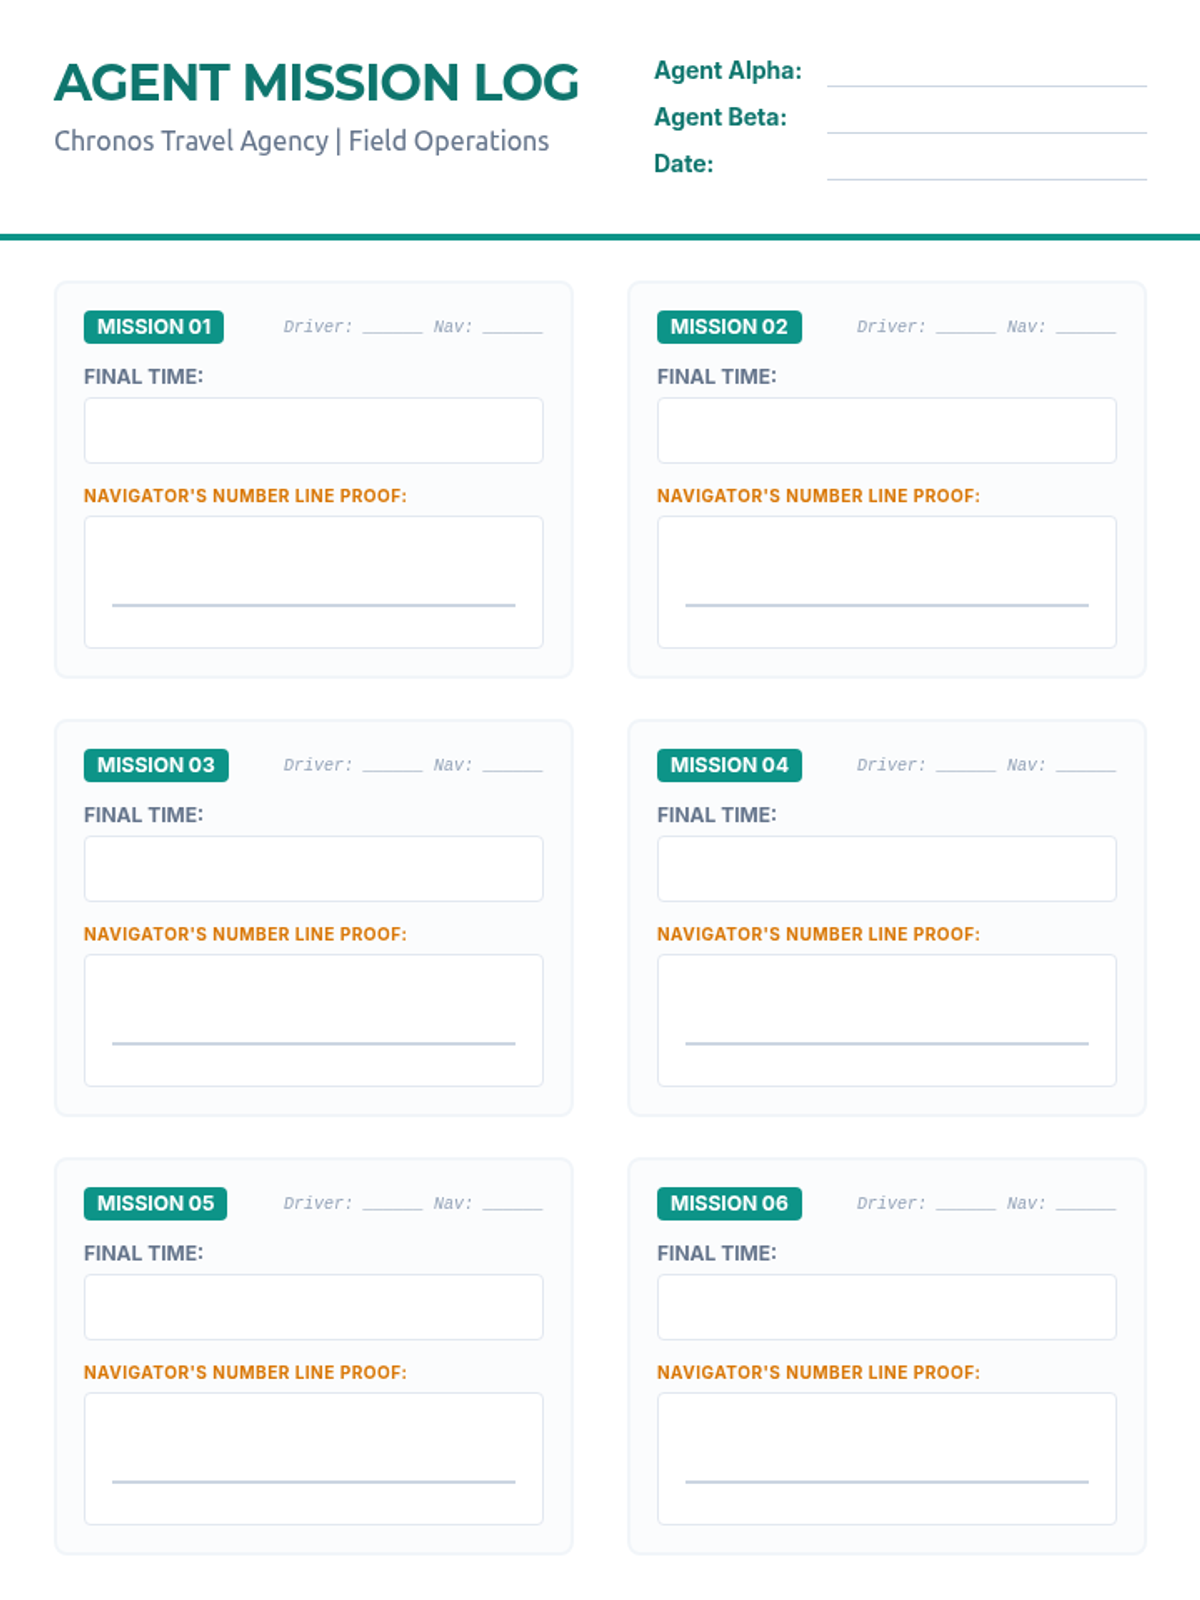Select the Mission 04 Final Time field

click(x=886, y=869)
